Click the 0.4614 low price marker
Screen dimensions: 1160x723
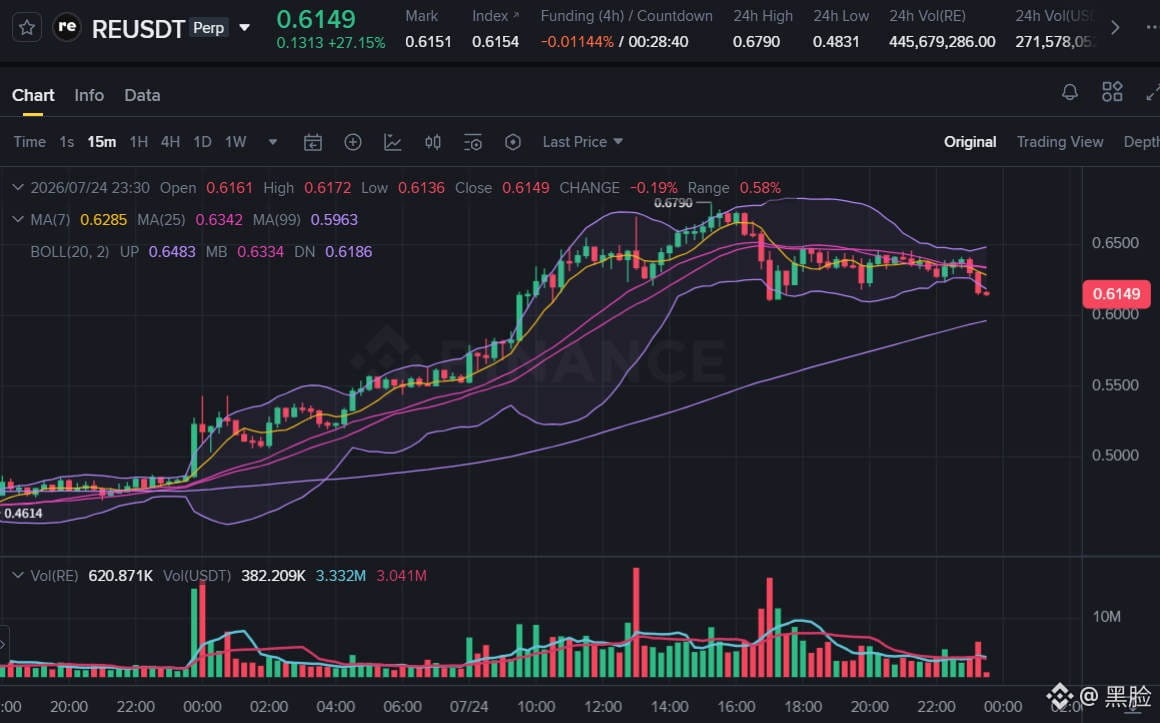(x=23, y=514)
